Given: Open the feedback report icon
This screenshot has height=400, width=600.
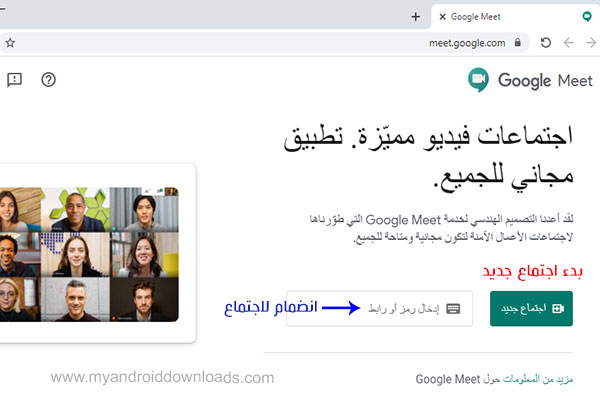Looking at the screenshot, I should 15,80.
